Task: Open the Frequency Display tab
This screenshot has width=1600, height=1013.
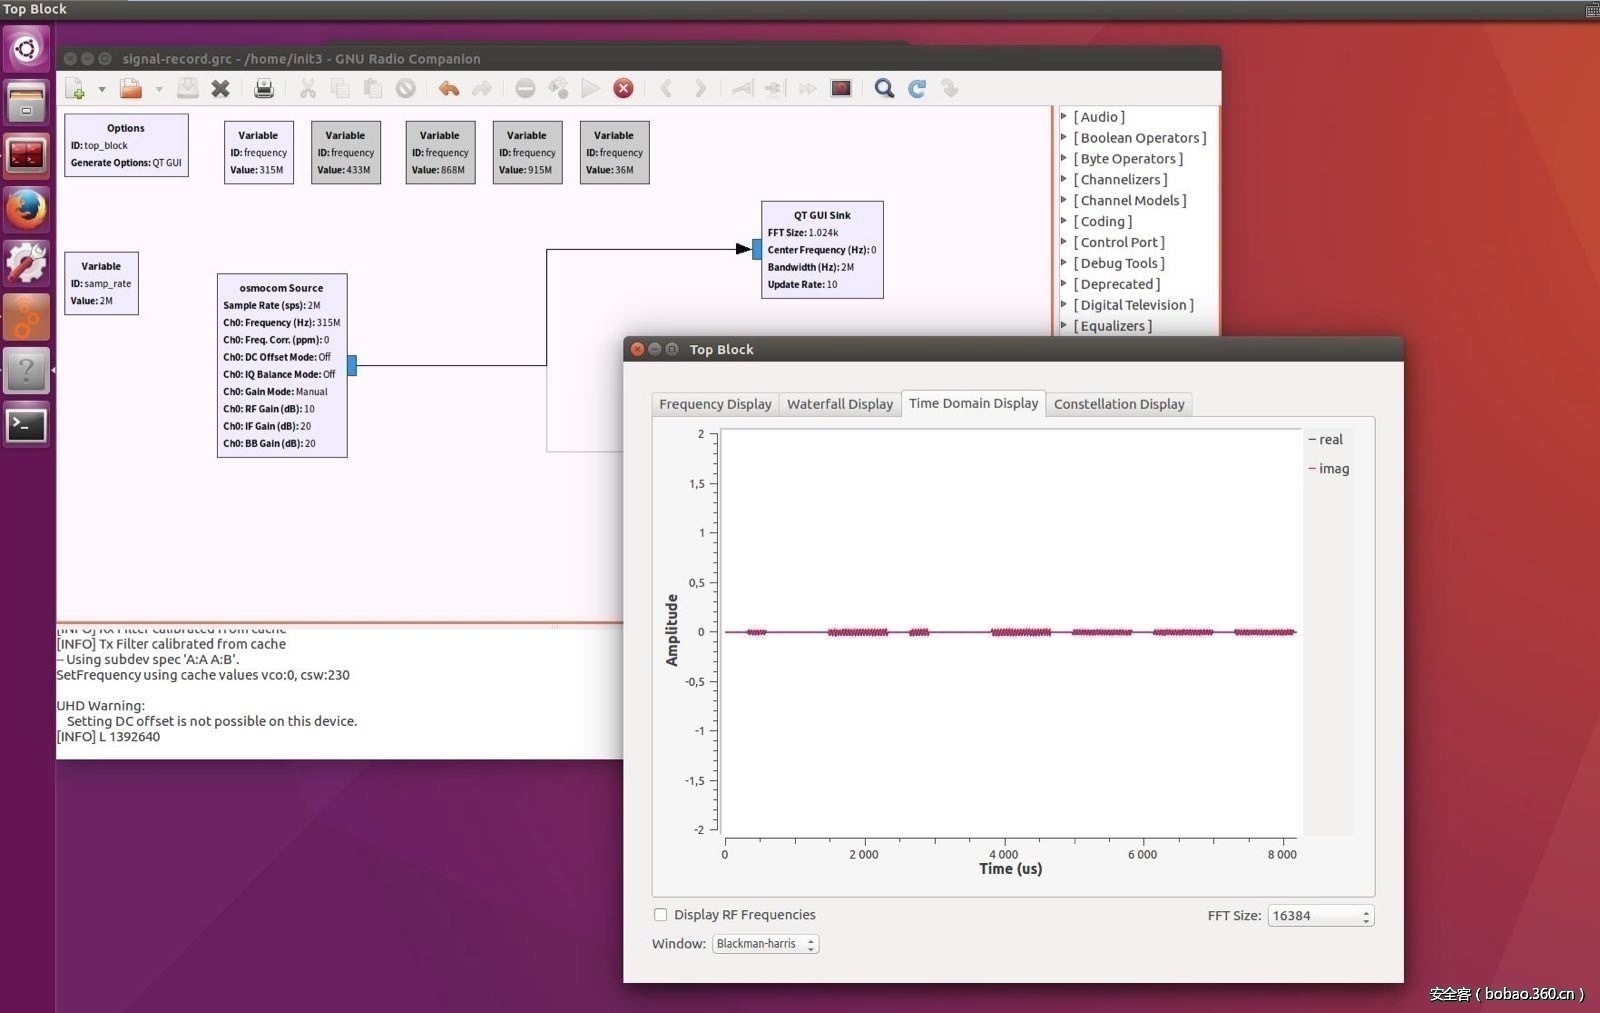Action: tap(715, 404)
